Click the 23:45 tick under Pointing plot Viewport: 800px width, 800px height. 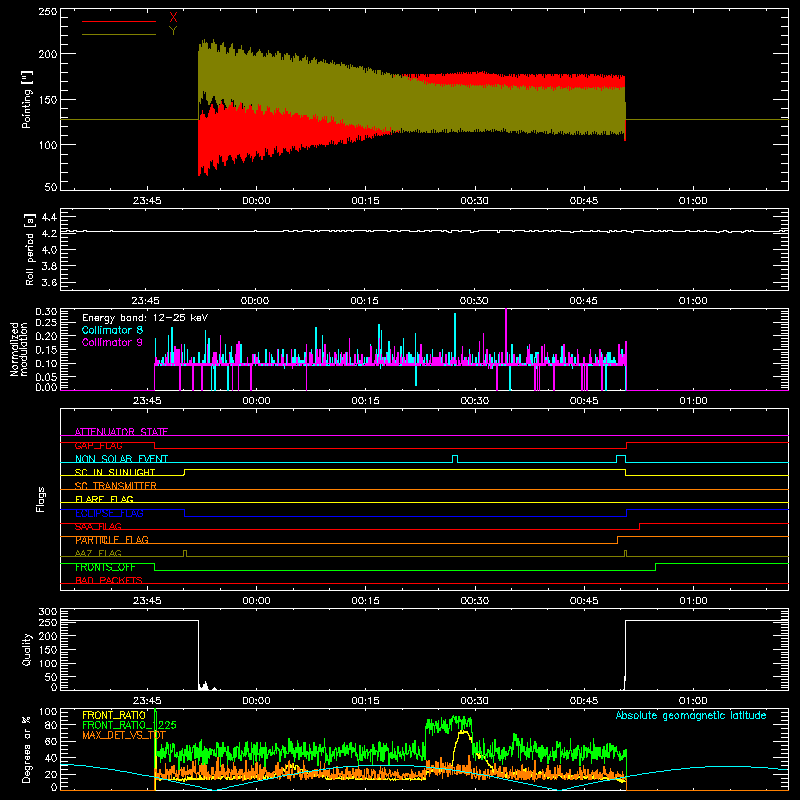point(147,201)
